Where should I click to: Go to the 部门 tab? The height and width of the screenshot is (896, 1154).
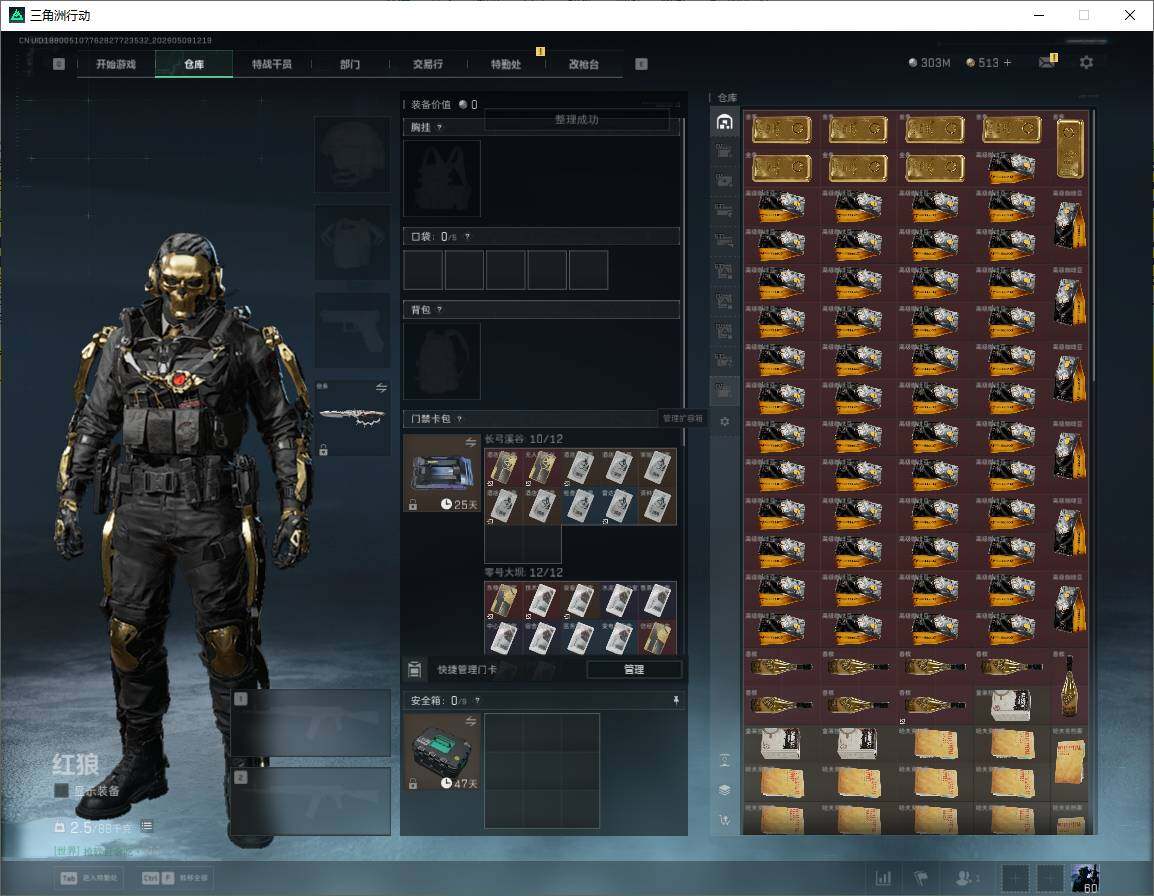point(350,64)
